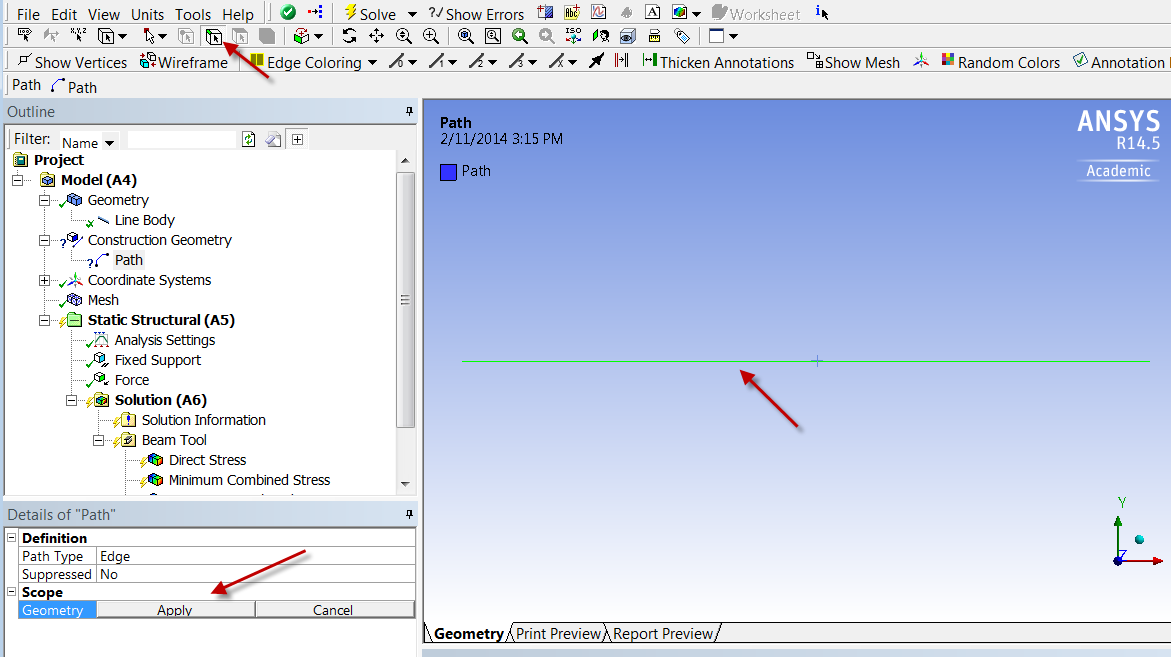Collapse the Definition section in Details
This screenshot has width=1171, height=657.
(11, 538)
